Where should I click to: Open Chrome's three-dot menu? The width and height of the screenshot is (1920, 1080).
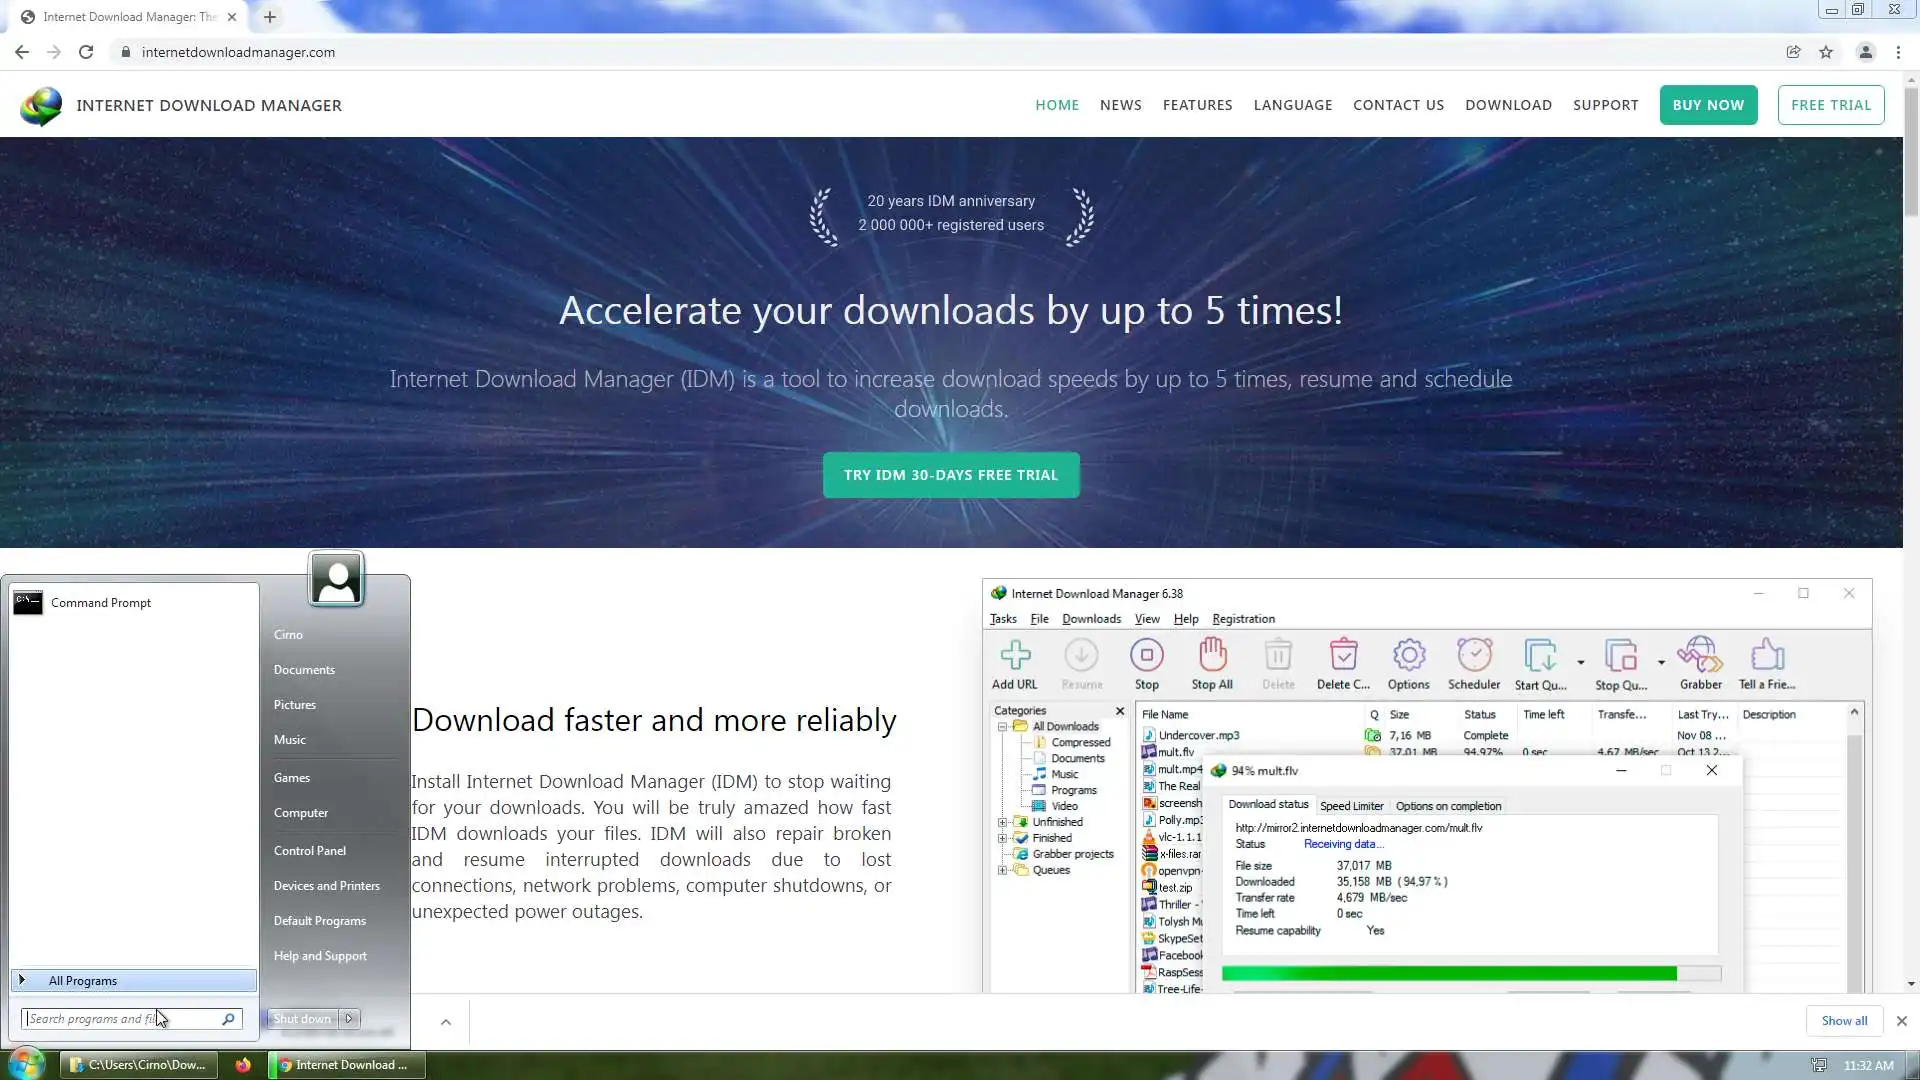pos(1898,52)
